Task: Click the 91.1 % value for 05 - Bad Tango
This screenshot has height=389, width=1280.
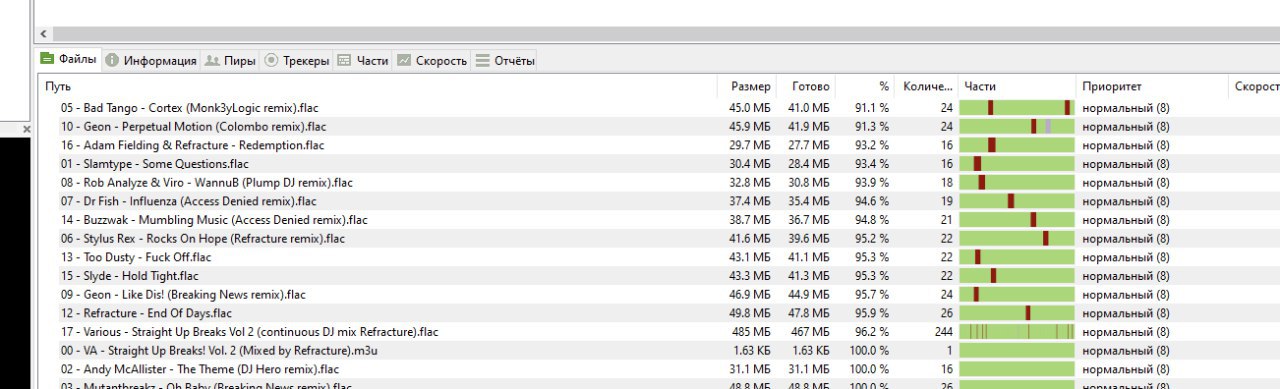Action: point(871,107)
